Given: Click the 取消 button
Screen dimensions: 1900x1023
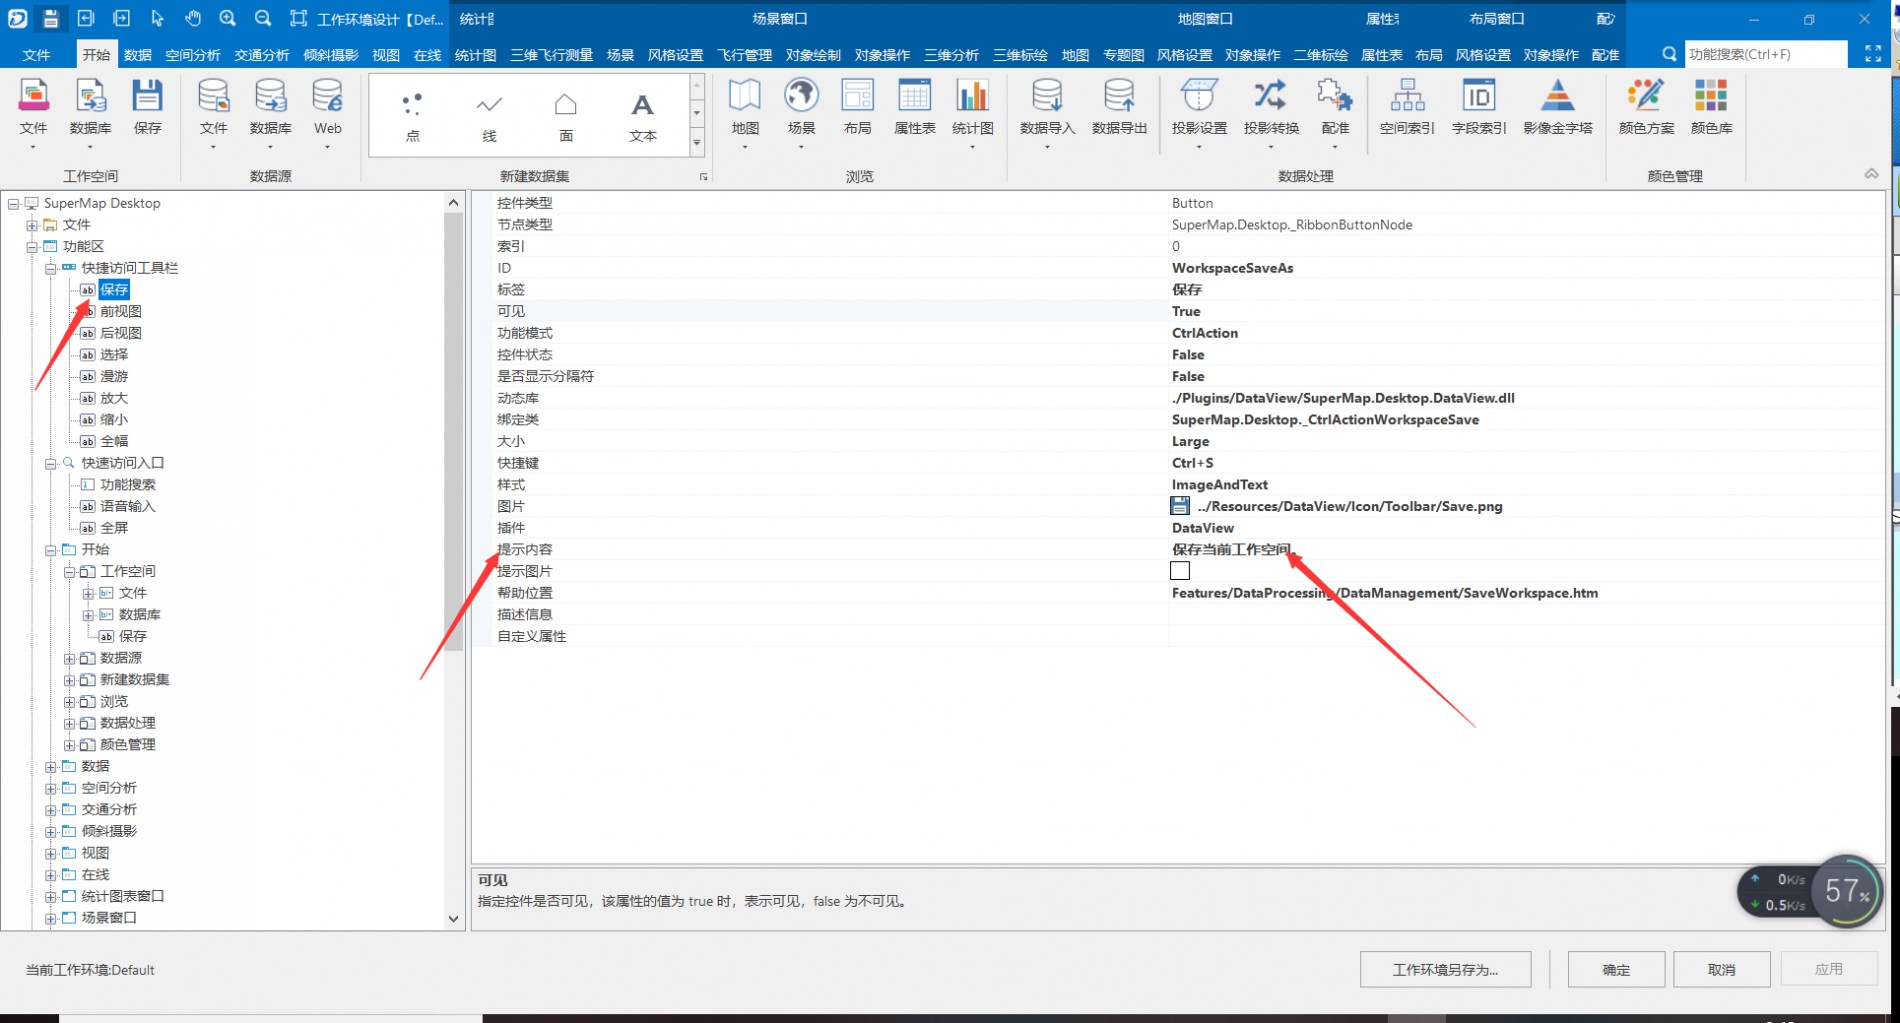Looking at the screenshot, I should [x=1722, y=969].
